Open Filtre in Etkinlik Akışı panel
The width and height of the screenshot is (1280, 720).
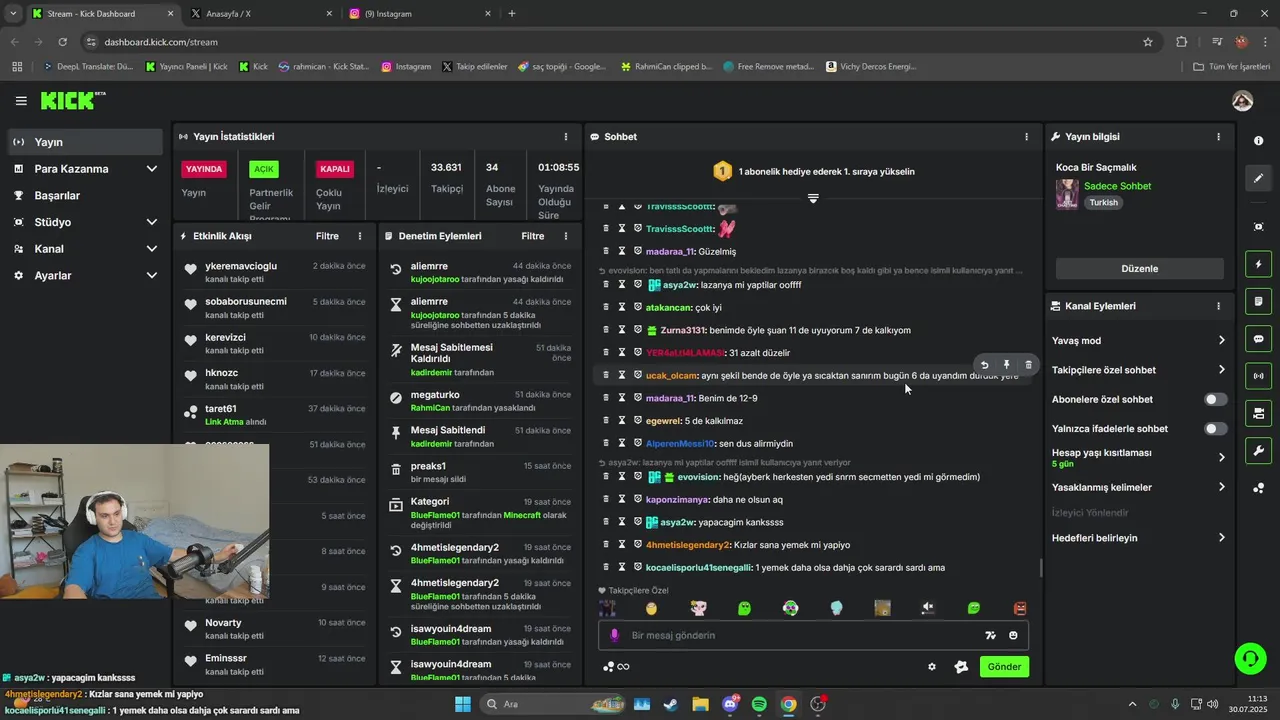tap(327, 236)
